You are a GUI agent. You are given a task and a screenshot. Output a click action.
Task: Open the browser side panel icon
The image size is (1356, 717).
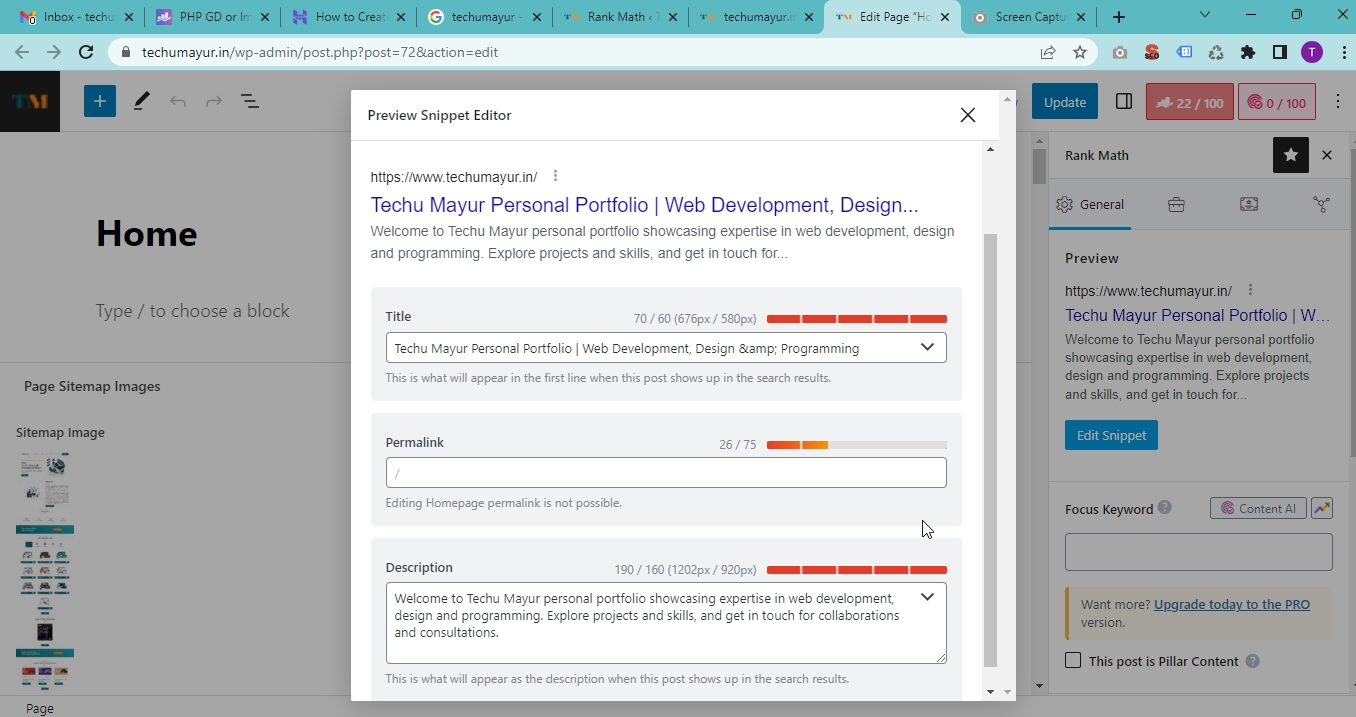1280,52
